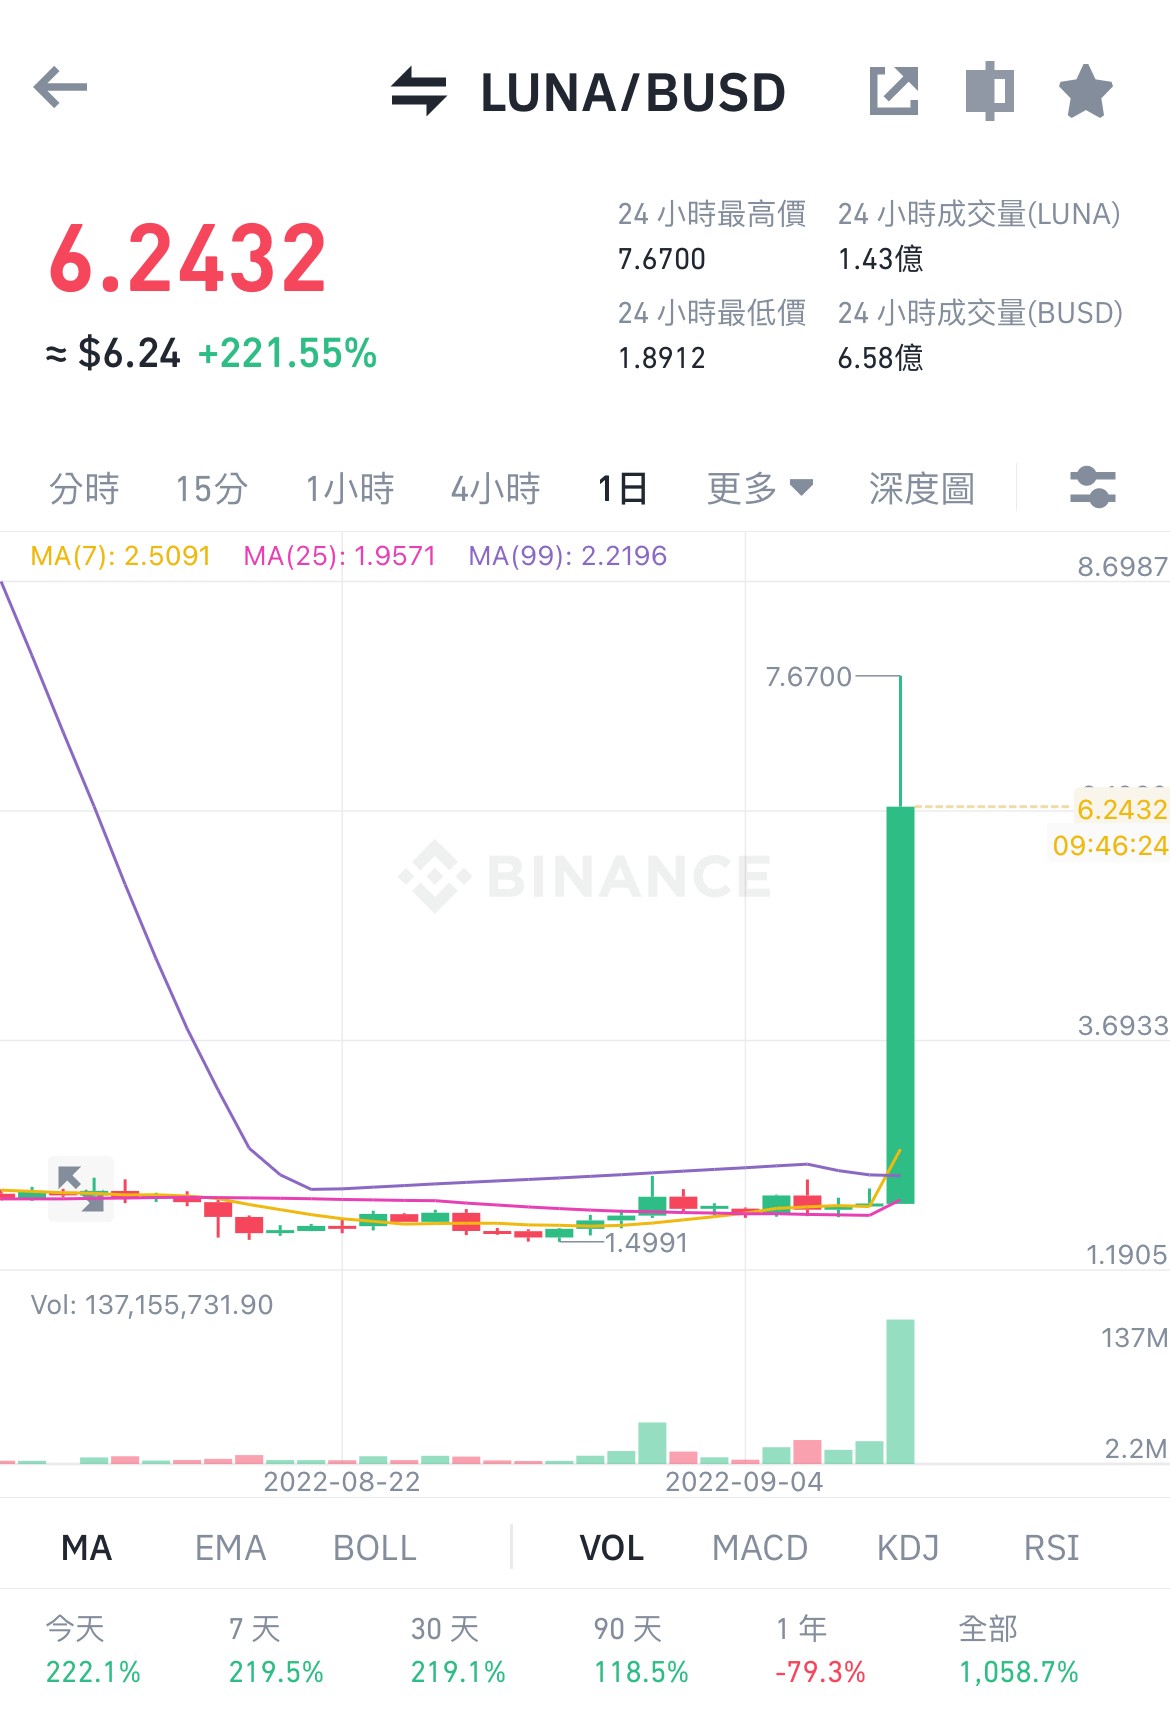The image size is (1170, 1717).
Task: Enable the BOLL indicator
Action: click(375, 1548)
